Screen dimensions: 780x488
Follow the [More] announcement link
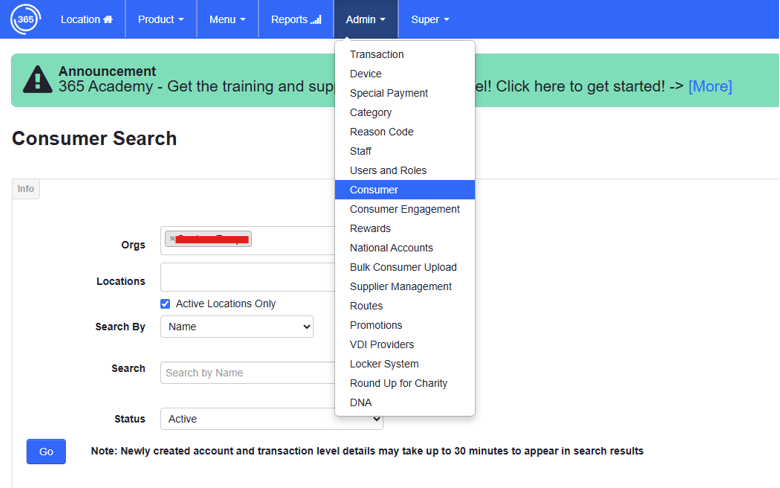pyautogui.click(x=710, y=87)
